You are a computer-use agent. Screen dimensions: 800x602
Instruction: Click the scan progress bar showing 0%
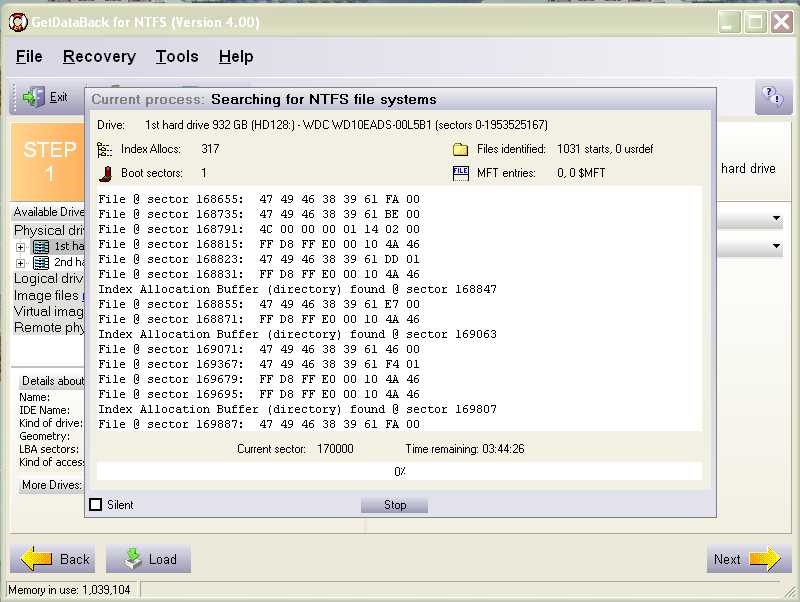(399, 471)
